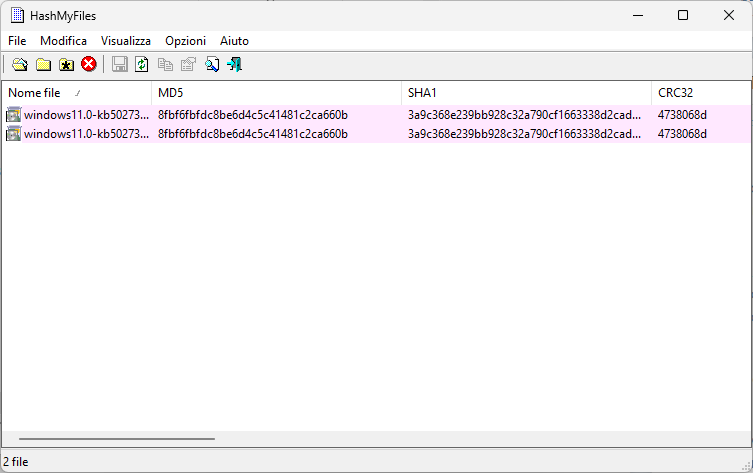Click the Save floppy disk icon
753x473 pixels.
click(x=120, y=64)
